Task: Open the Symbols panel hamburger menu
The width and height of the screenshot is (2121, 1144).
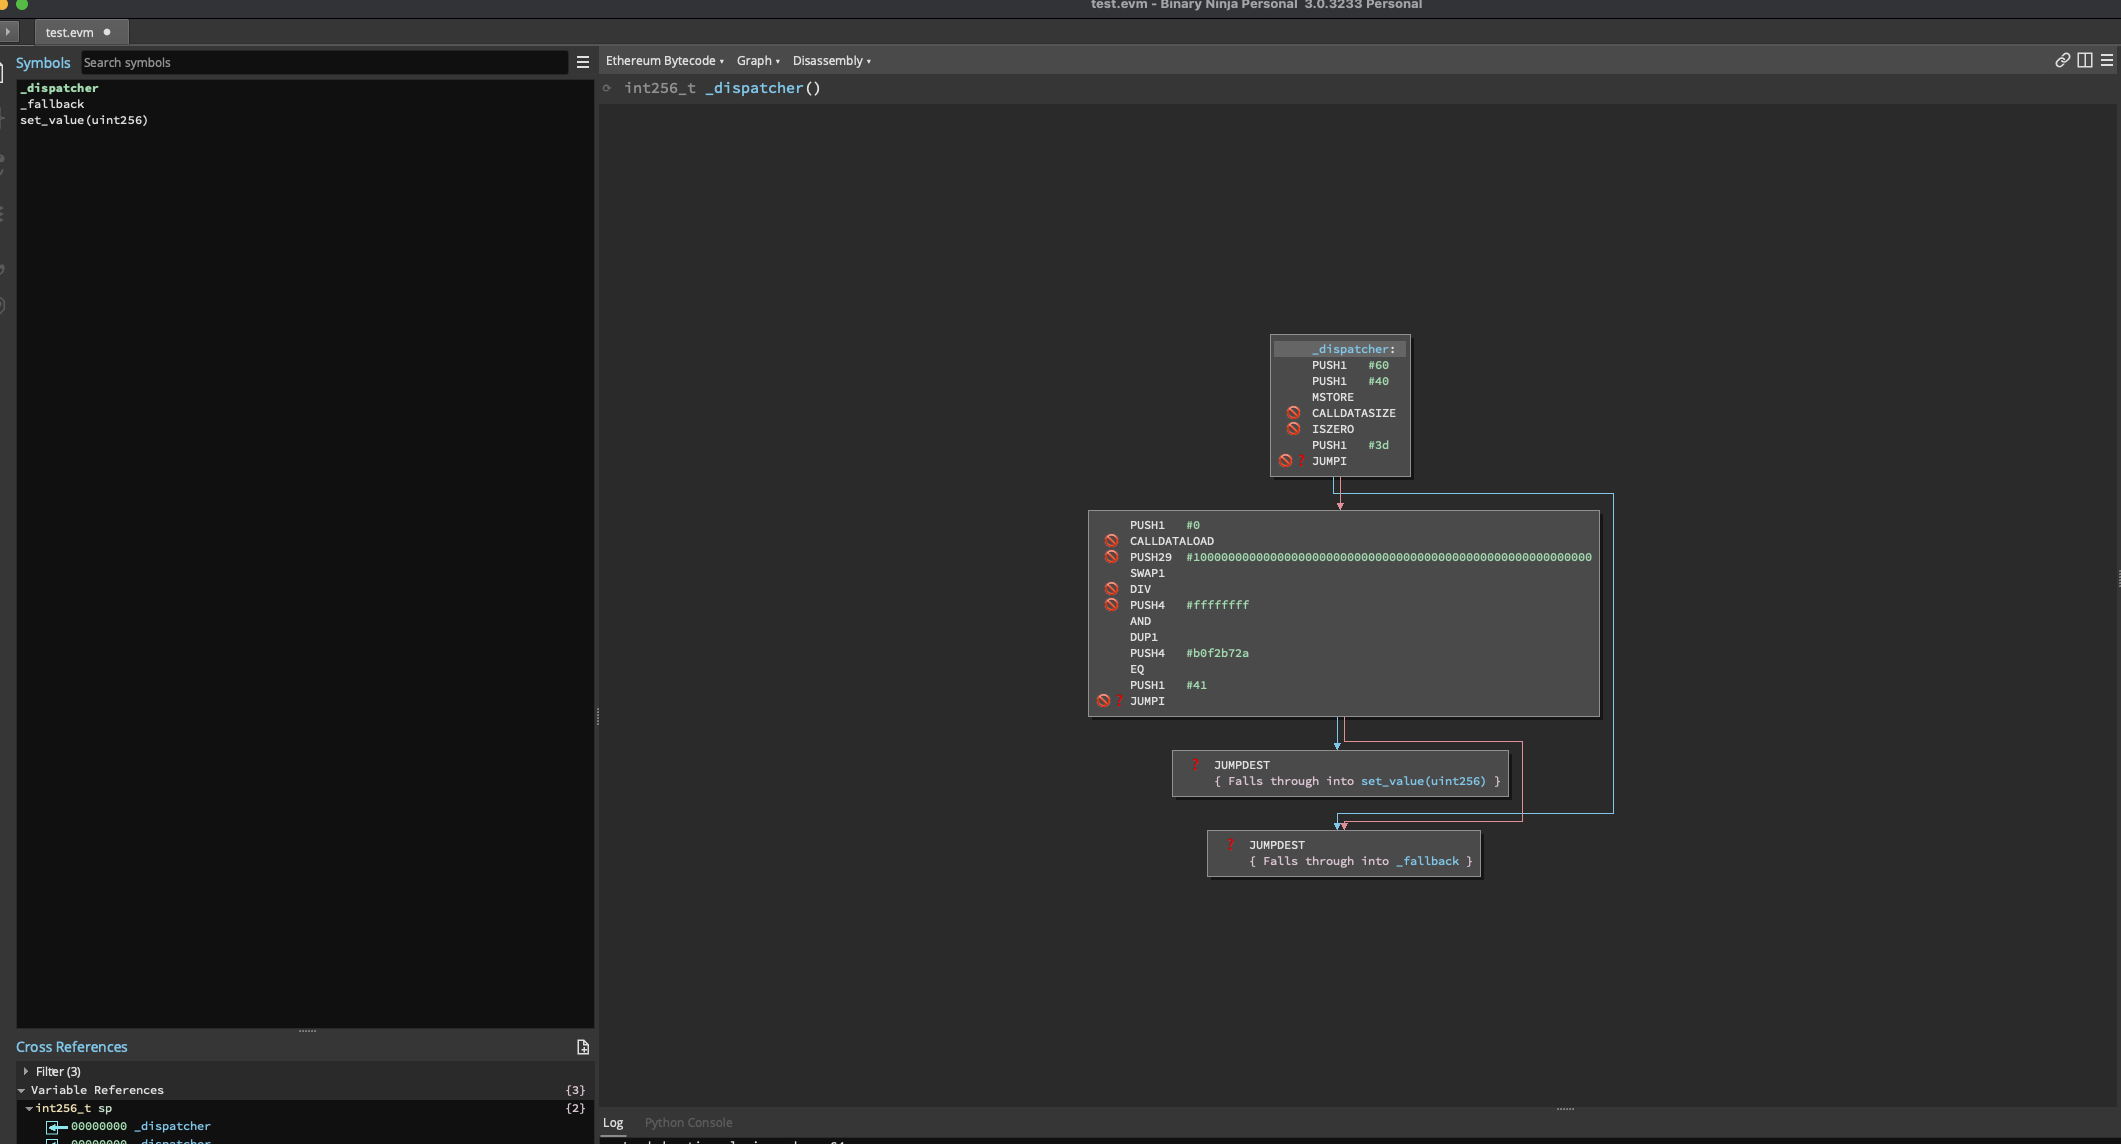Action: (583, 62)
